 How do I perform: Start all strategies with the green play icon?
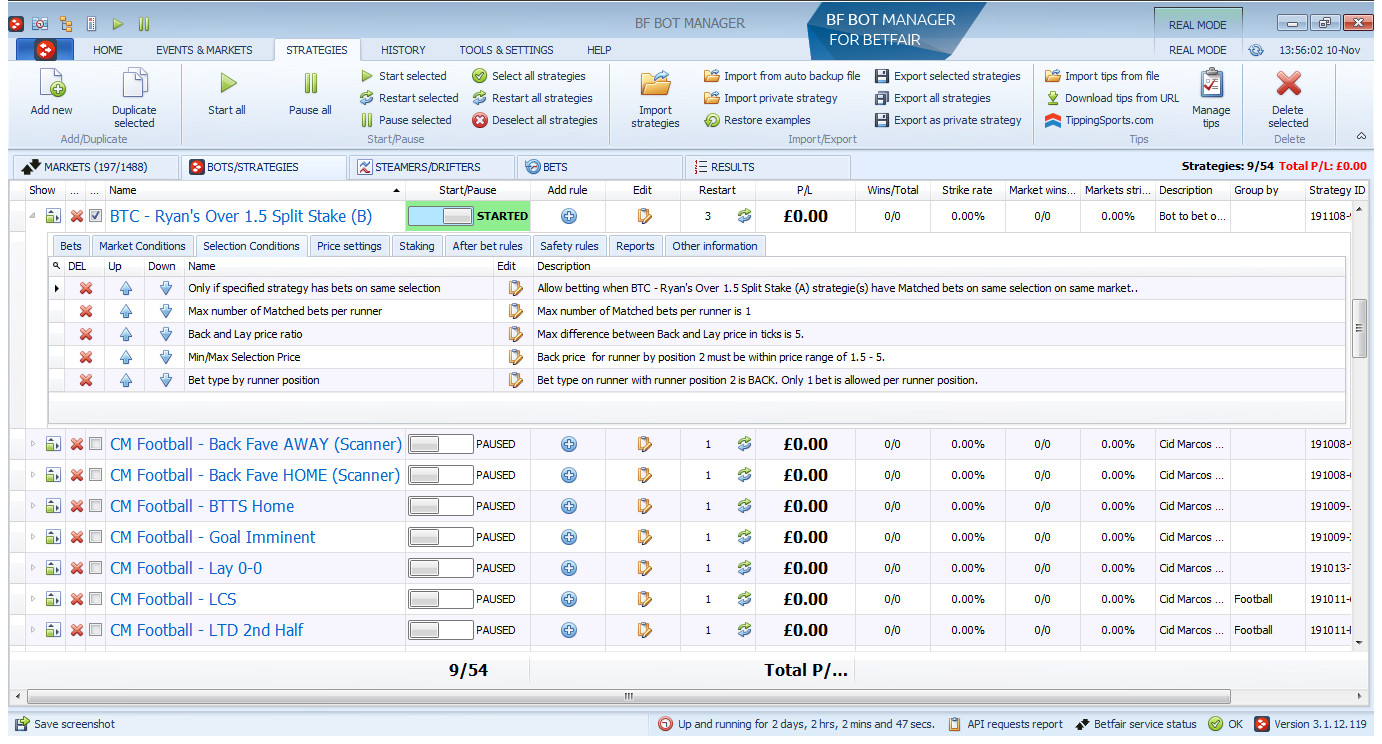(x=227, y=84)
